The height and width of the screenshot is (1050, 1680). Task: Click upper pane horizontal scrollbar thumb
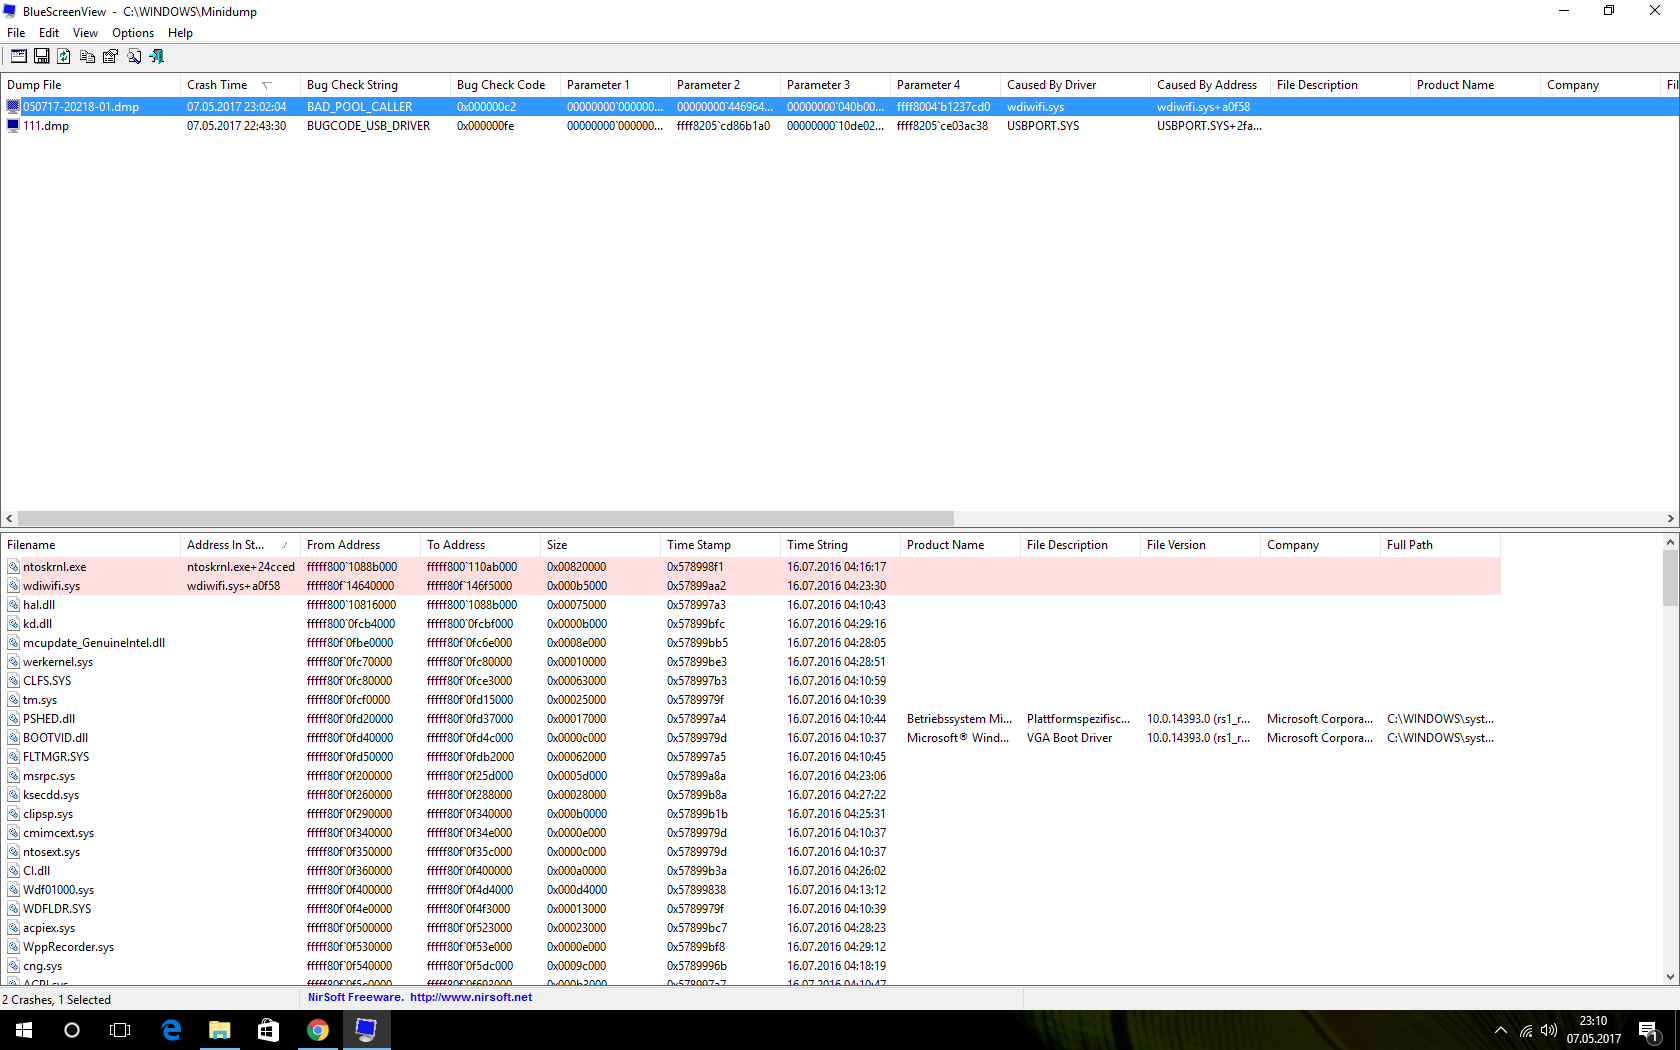point(486,518)
